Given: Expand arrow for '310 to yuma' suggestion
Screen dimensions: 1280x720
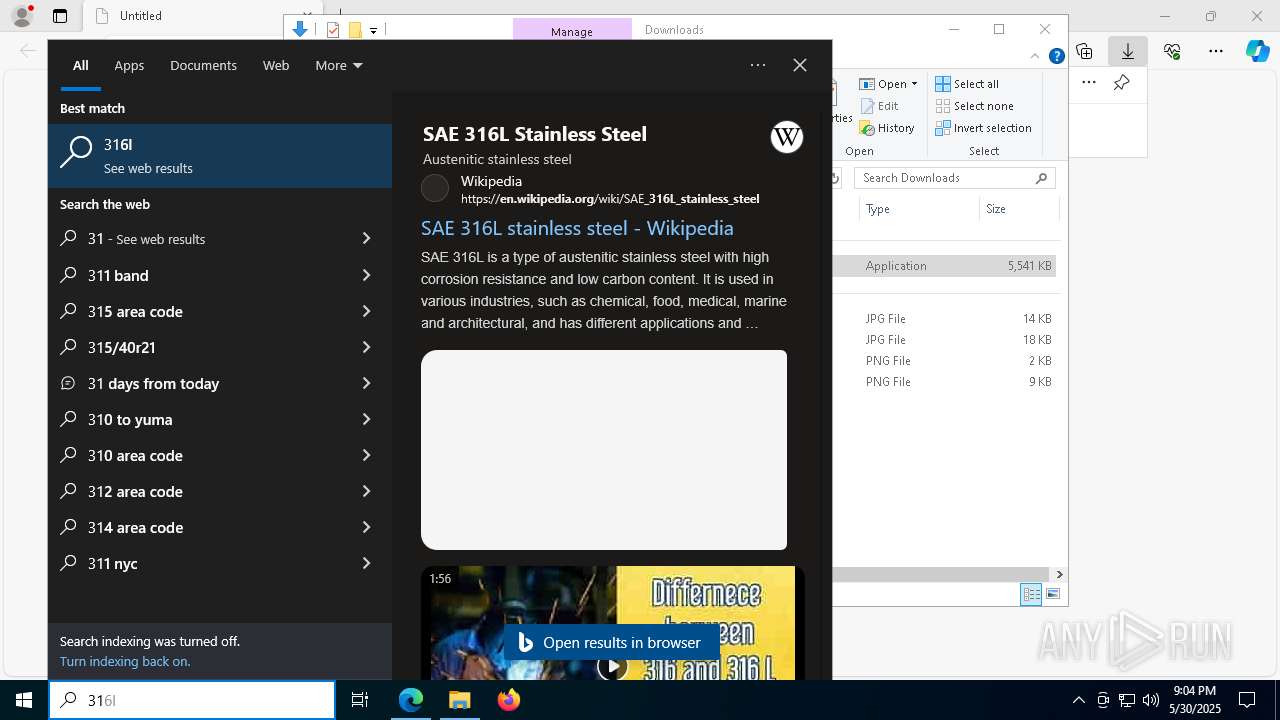Looking at the screenshot, I should pyautogui.click(x=366, y=419).
